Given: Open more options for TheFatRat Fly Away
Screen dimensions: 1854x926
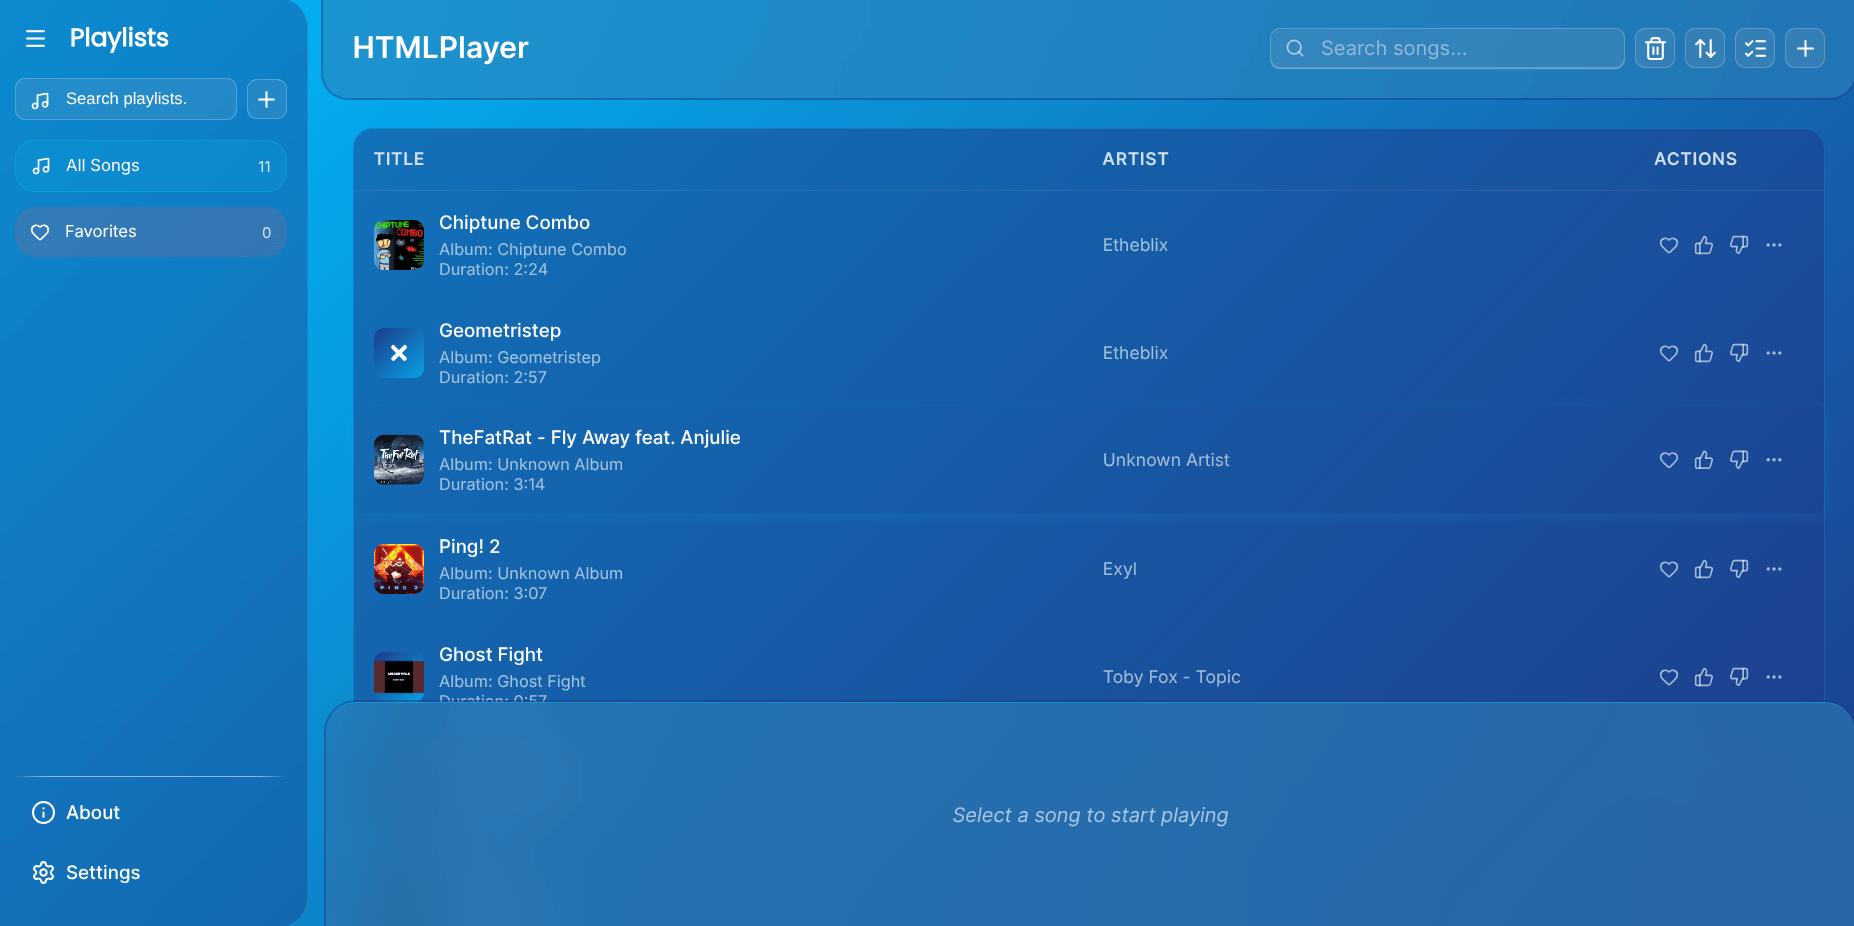Looking at the screenshot, I should 1774,460.
